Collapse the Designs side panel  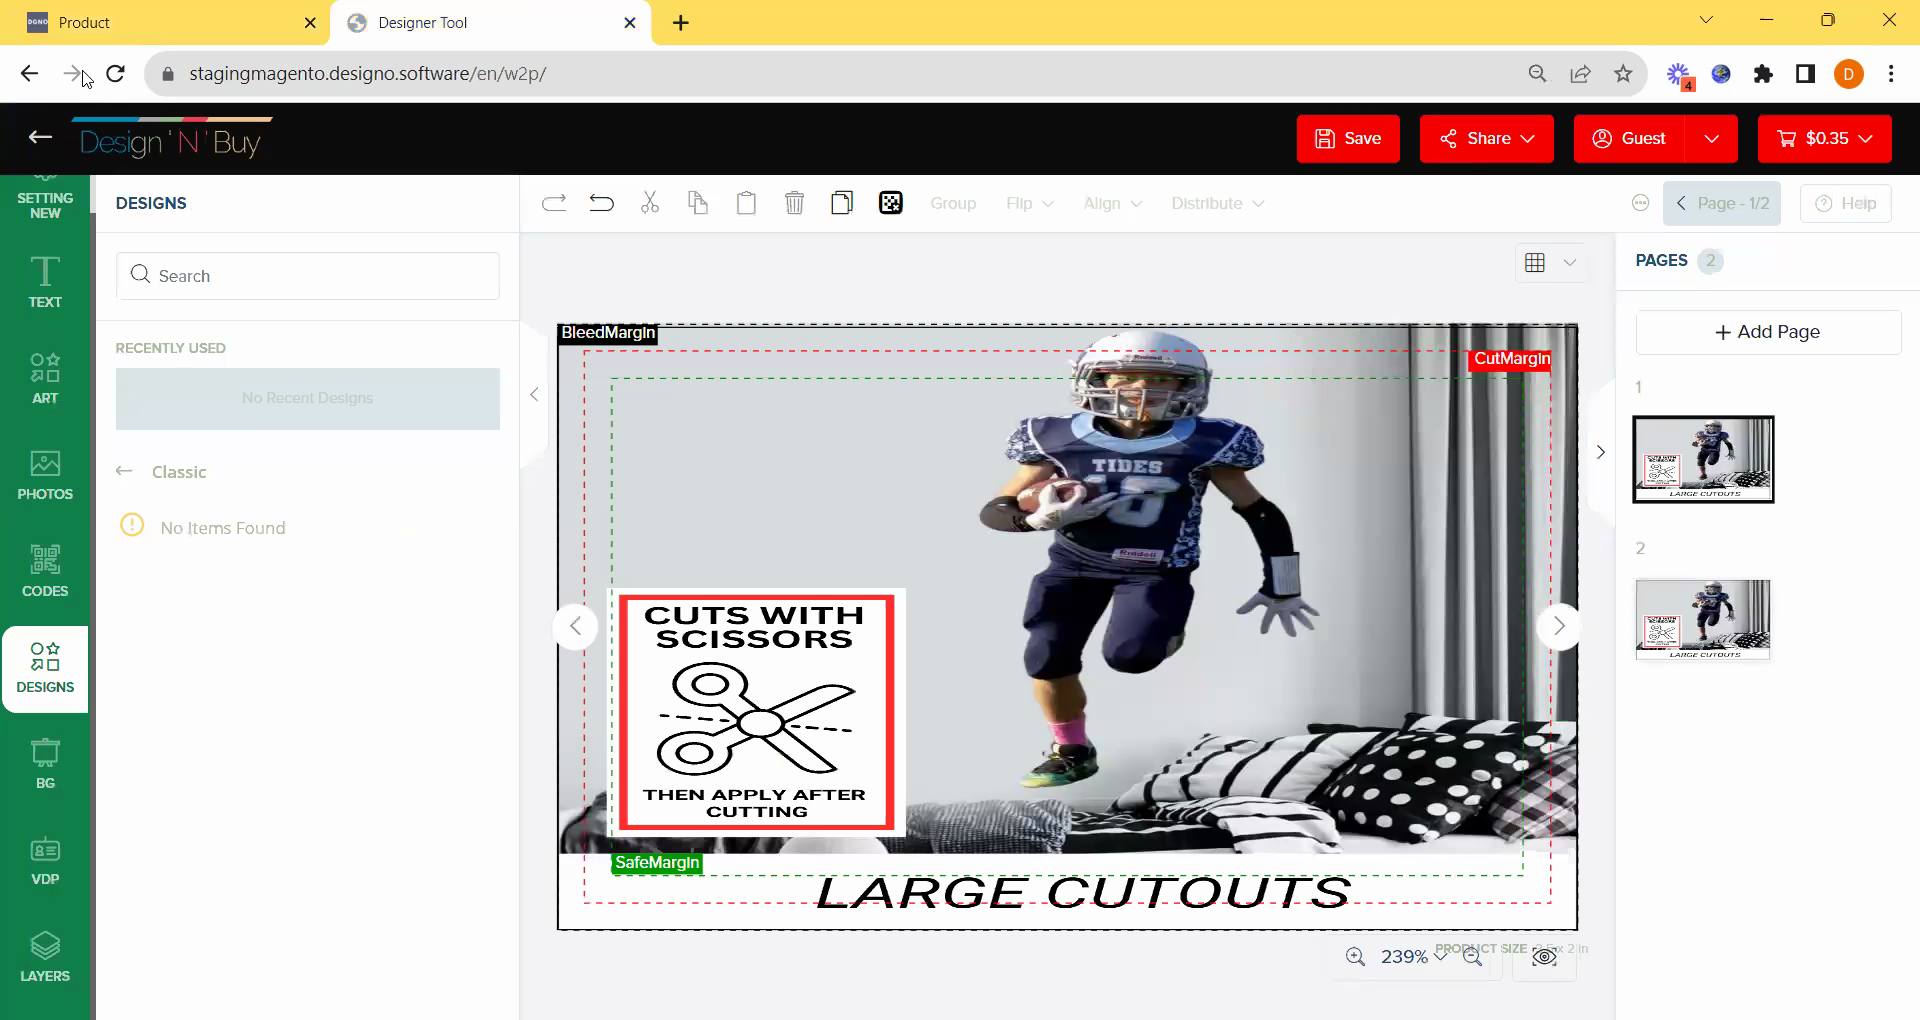coord(534,395)
